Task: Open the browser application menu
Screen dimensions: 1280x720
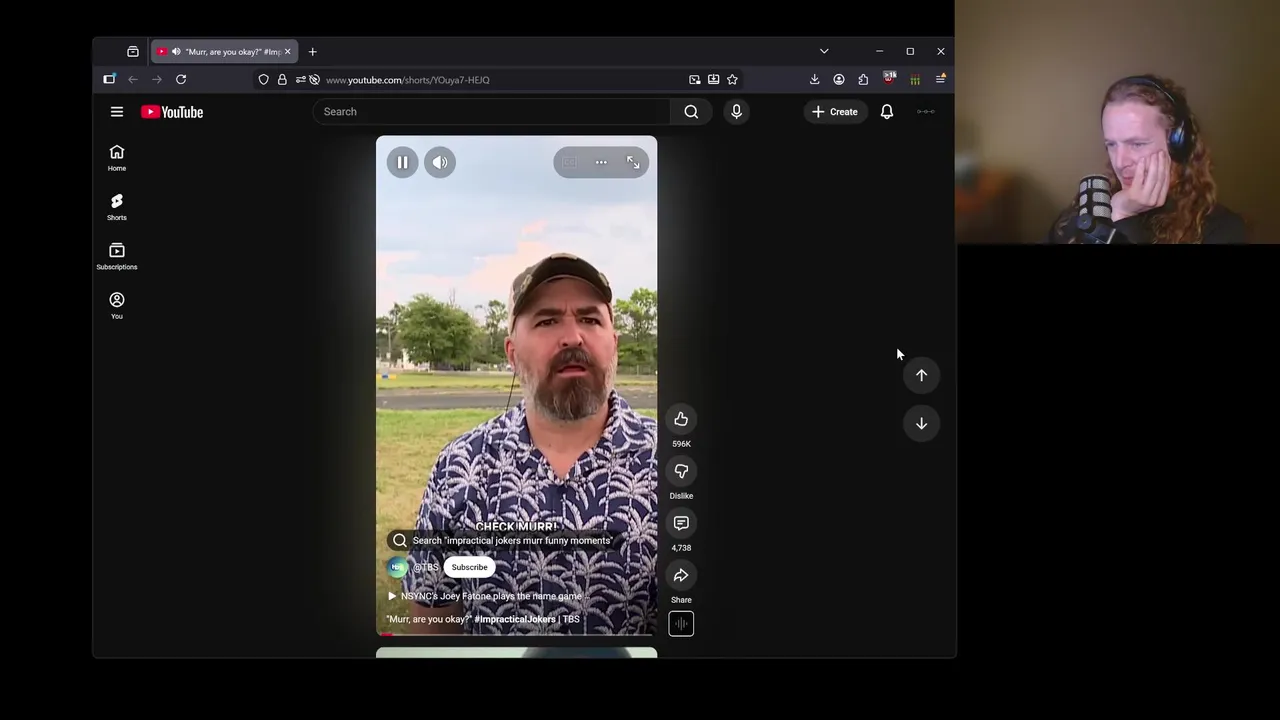Action: click(x=940, y=79)
